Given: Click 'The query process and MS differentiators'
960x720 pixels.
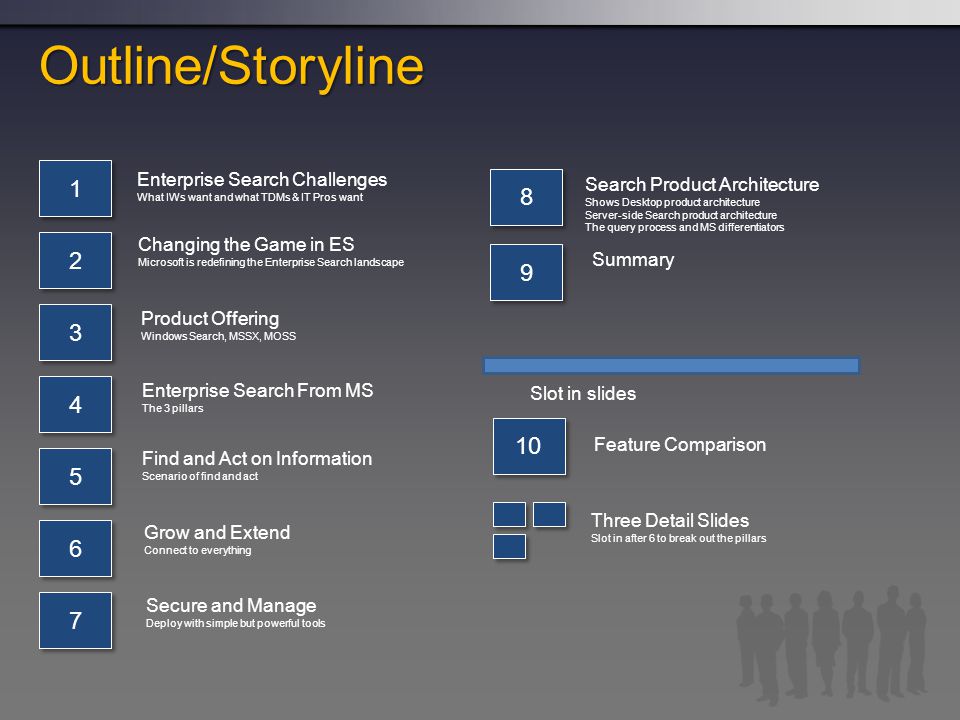Looking at the screenshot, I should [x=684, y=227].
